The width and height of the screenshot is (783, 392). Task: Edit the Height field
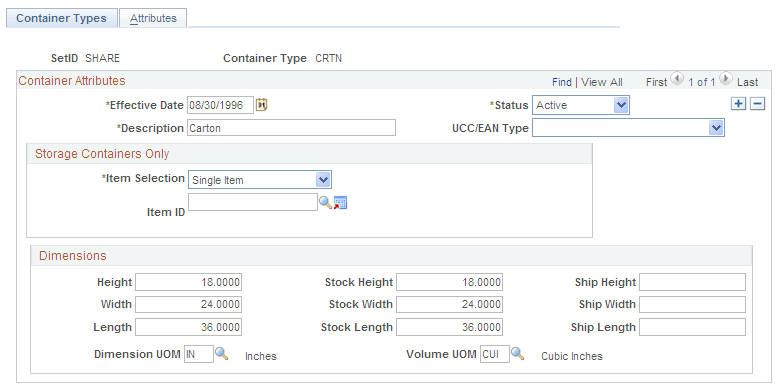188,282
